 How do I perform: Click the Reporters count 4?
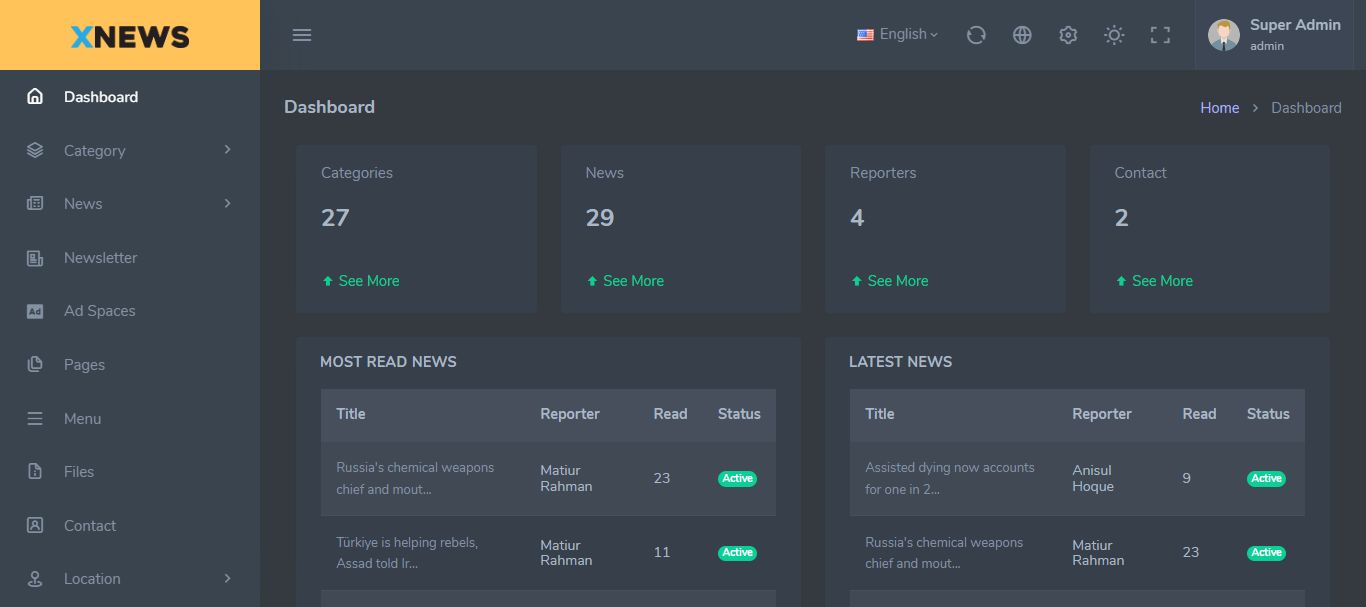tap(857, 218)
